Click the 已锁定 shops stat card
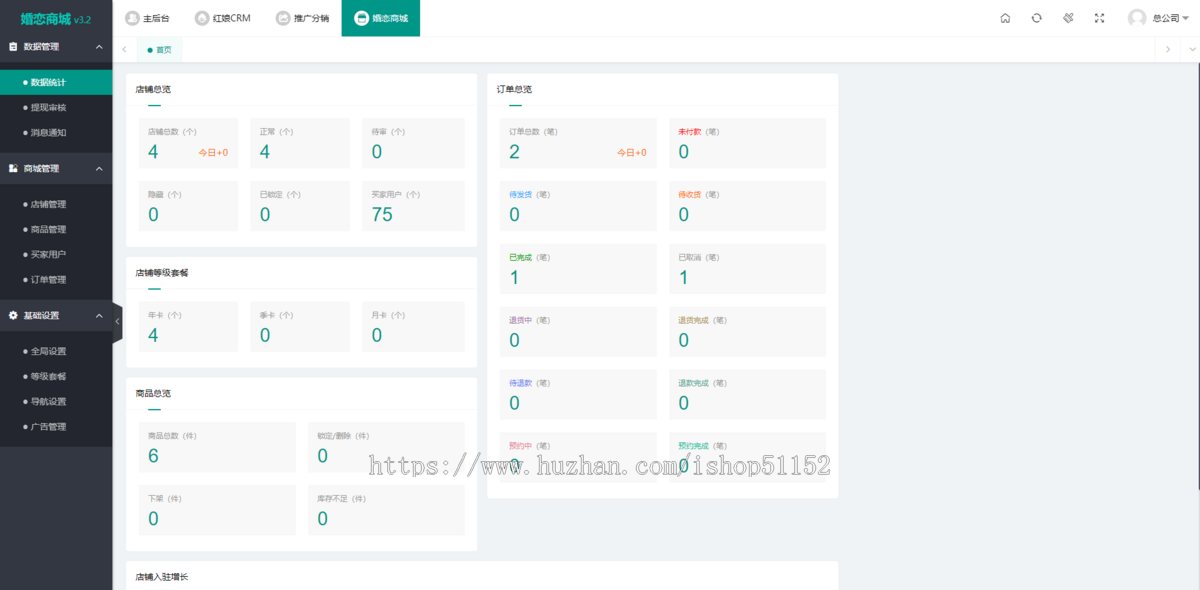The width and height of the screenshot is (1200, 590). pos(300,206)
